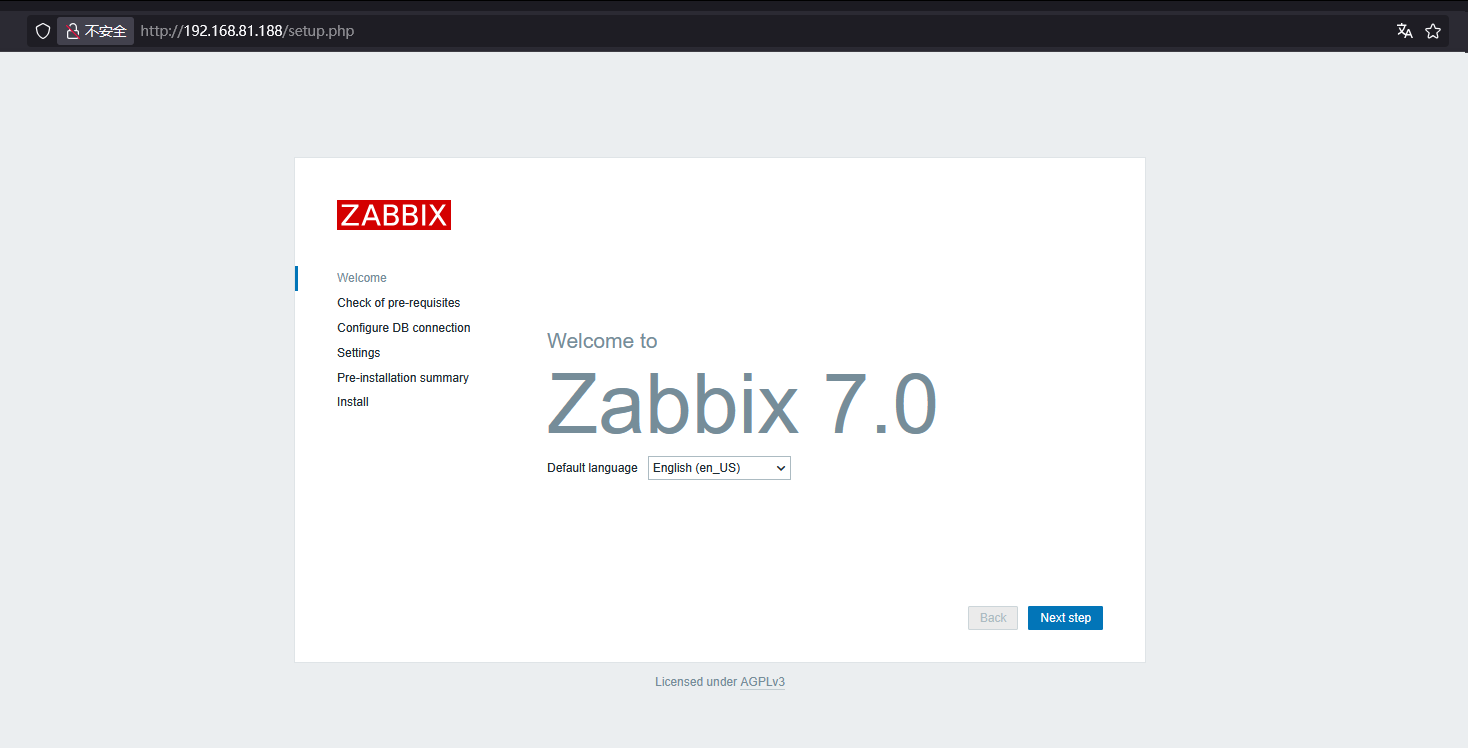Open Configure DB connection step

(x=403, y=327)
